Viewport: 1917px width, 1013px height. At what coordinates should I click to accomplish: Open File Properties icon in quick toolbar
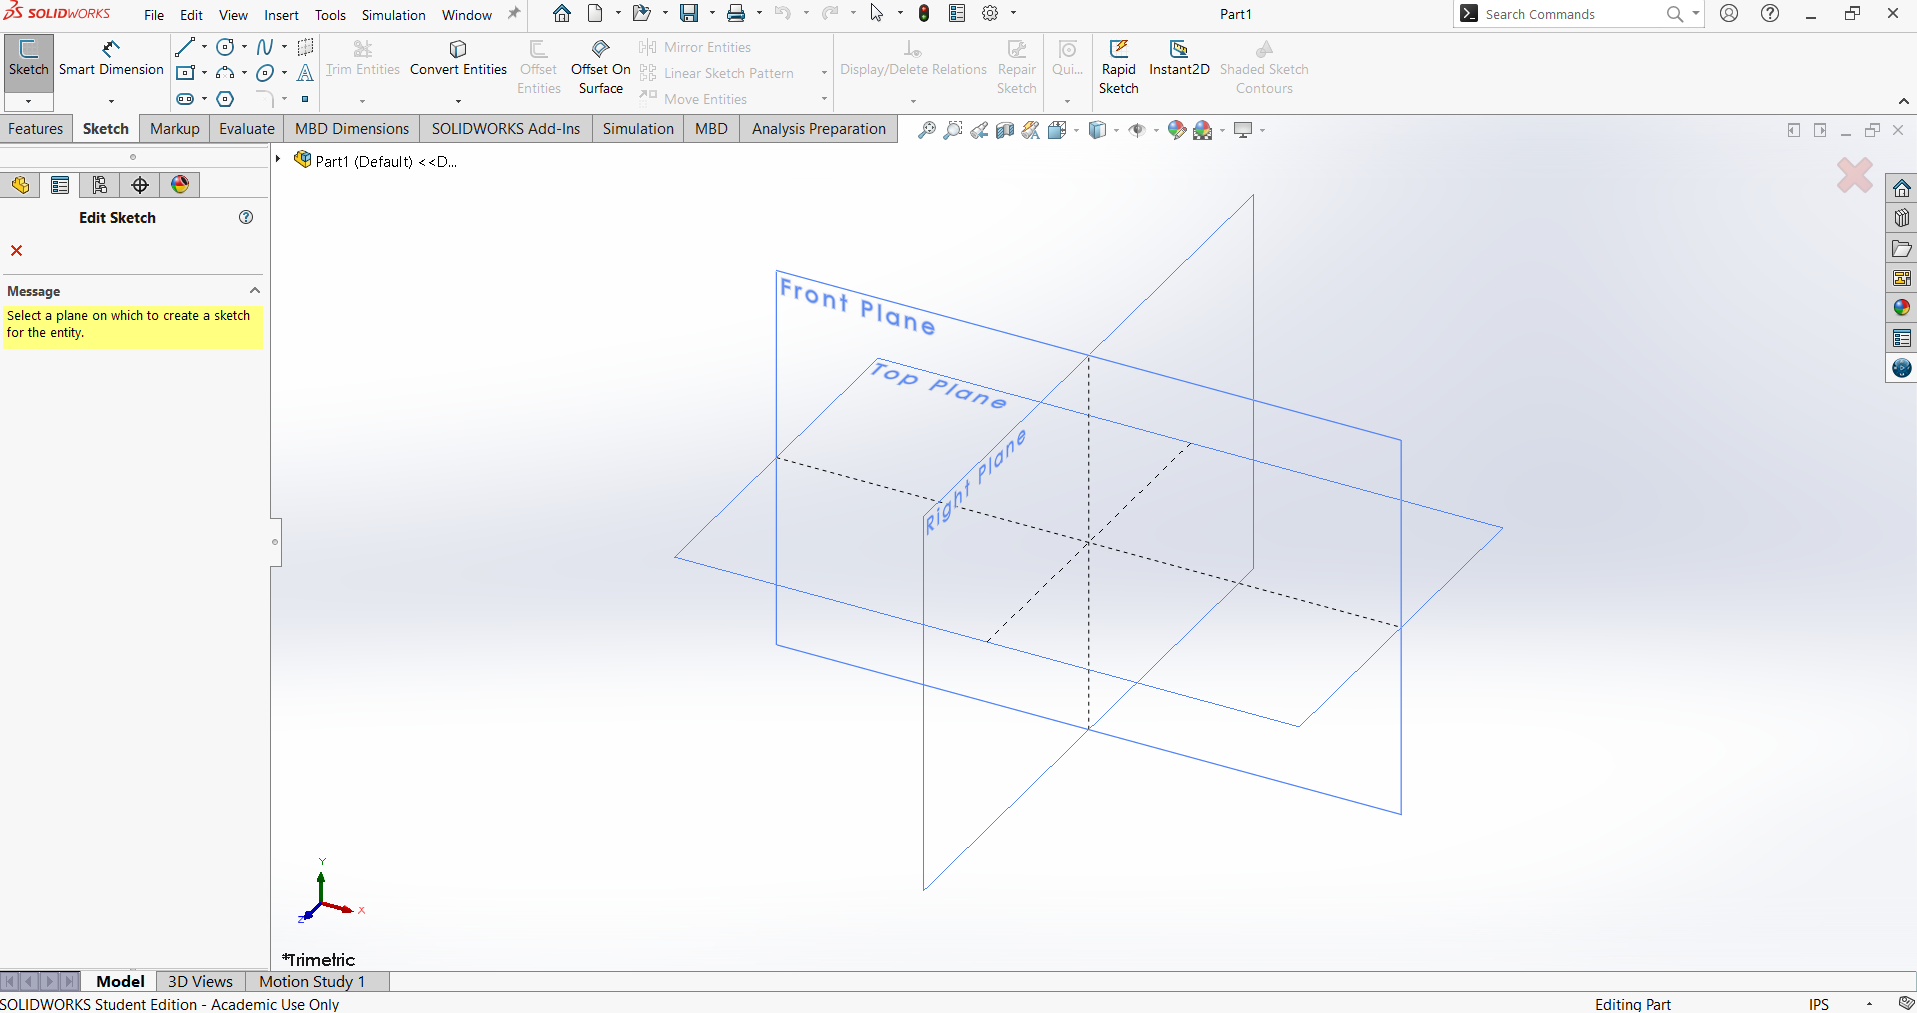pyautogui.click(x=957, y=14)
